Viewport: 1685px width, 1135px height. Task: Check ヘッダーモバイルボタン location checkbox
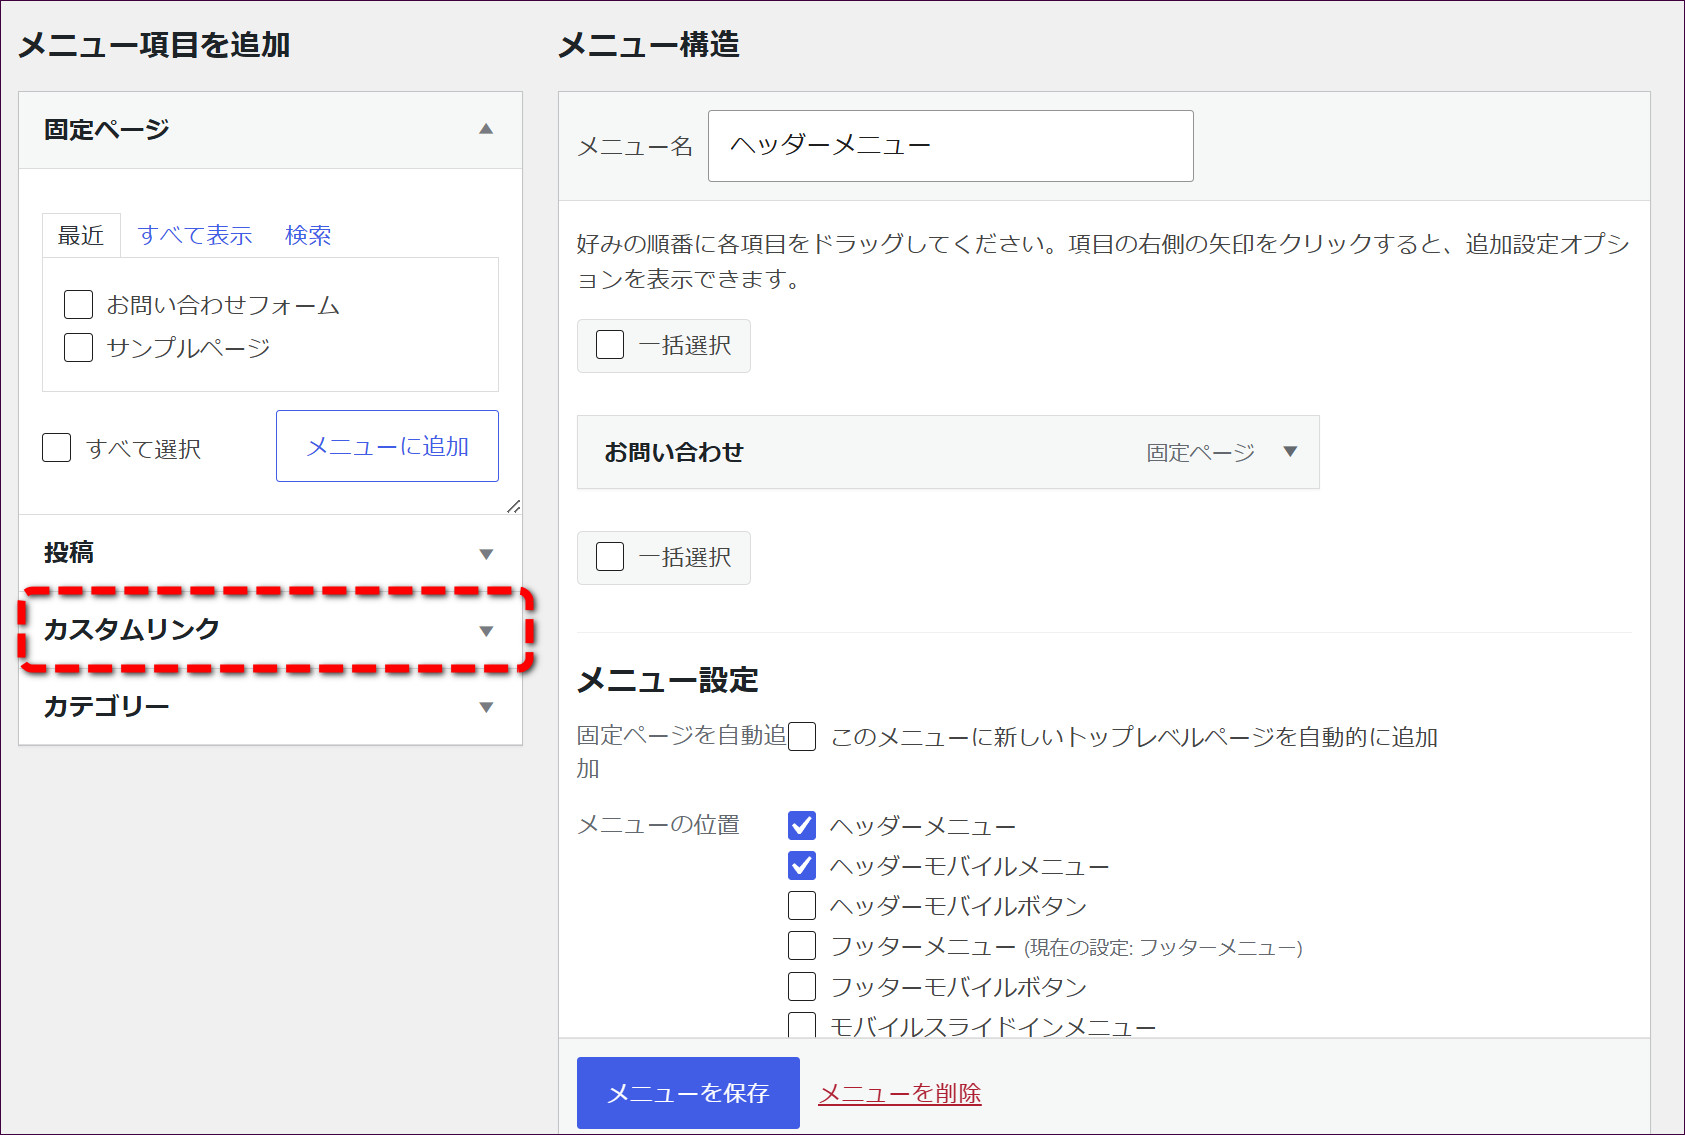pyautogui.click(x=802, y=905)
